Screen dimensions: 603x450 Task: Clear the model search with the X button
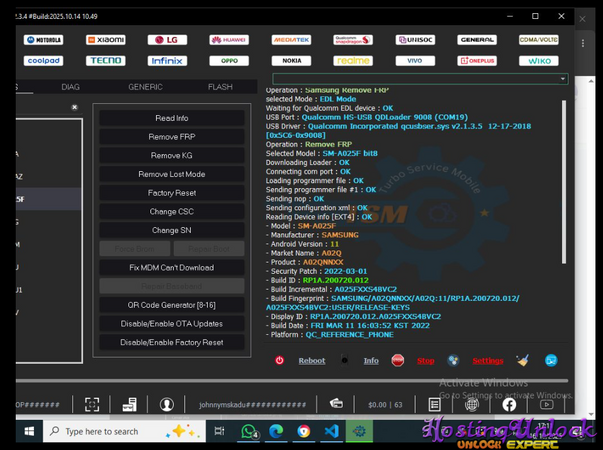coord(75,107)
